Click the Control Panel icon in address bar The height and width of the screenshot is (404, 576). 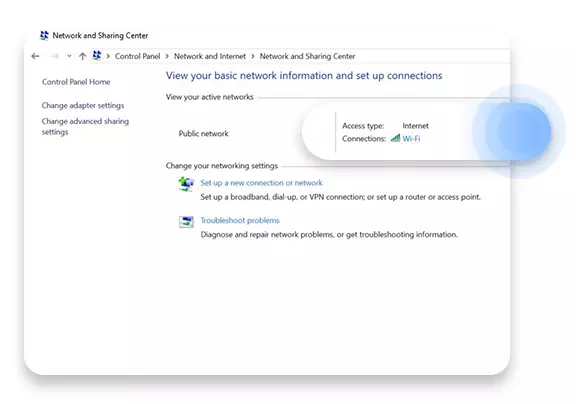[x=97, y=56]
